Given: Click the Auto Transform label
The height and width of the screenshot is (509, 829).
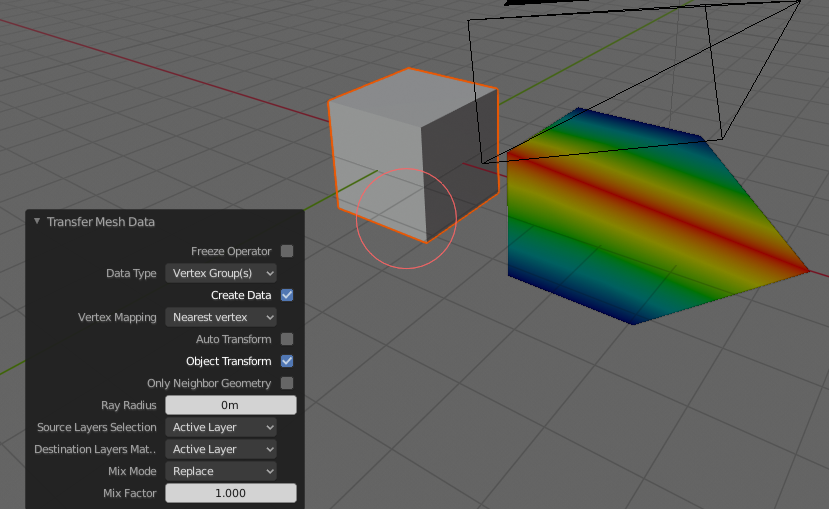Looking at the screenshot, I should (x=234, y=339).
